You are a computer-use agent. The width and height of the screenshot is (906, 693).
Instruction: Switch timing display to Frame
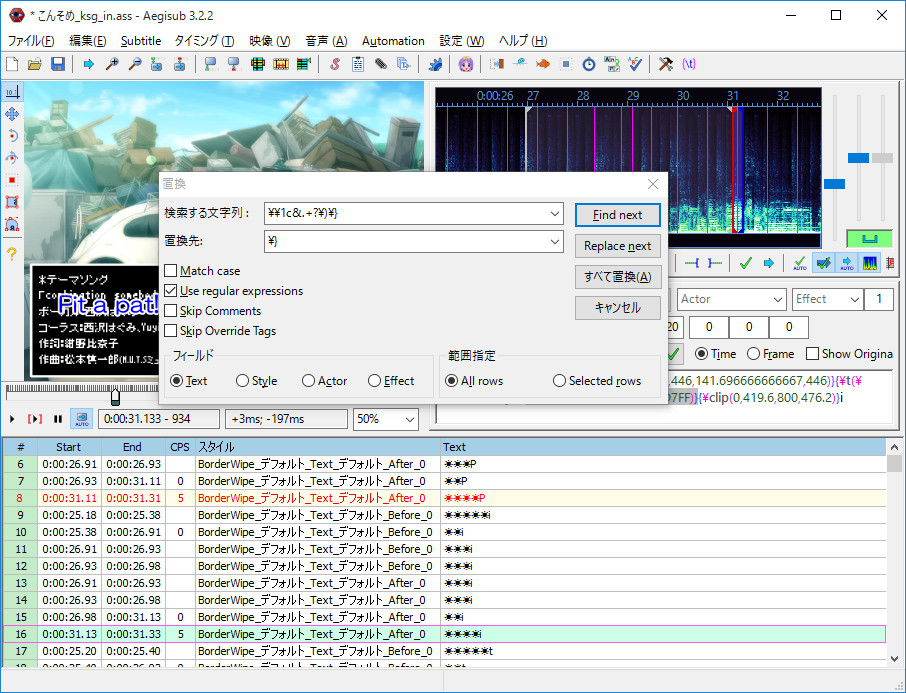point(753,354)
